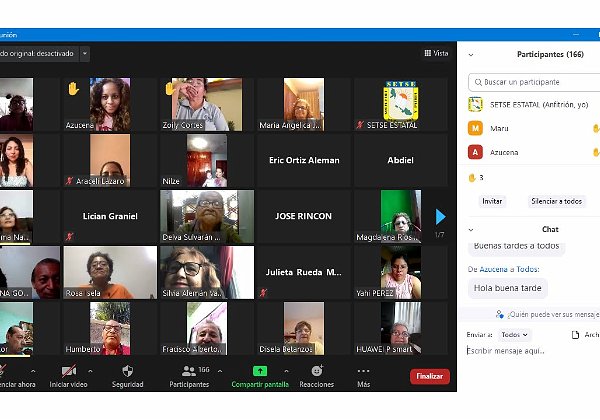Select Silvia Alemán video tile
Viewport: 600px width, 420px height.
click(207, 272)
